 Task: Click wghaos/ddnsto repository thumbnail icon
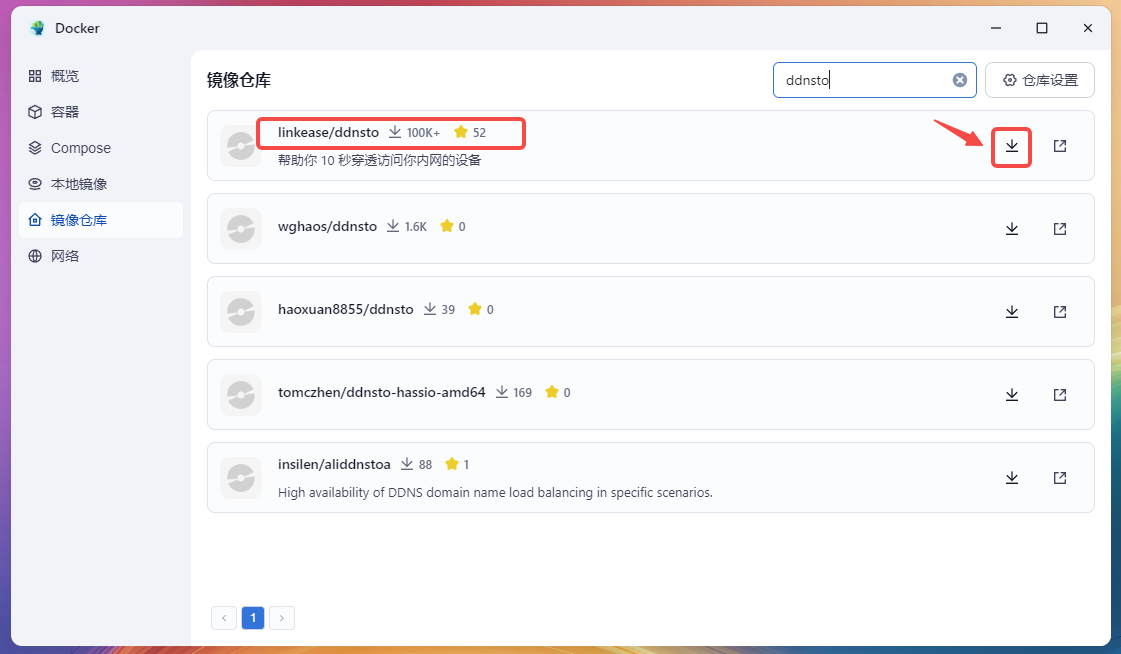click(x=241, y=229)
